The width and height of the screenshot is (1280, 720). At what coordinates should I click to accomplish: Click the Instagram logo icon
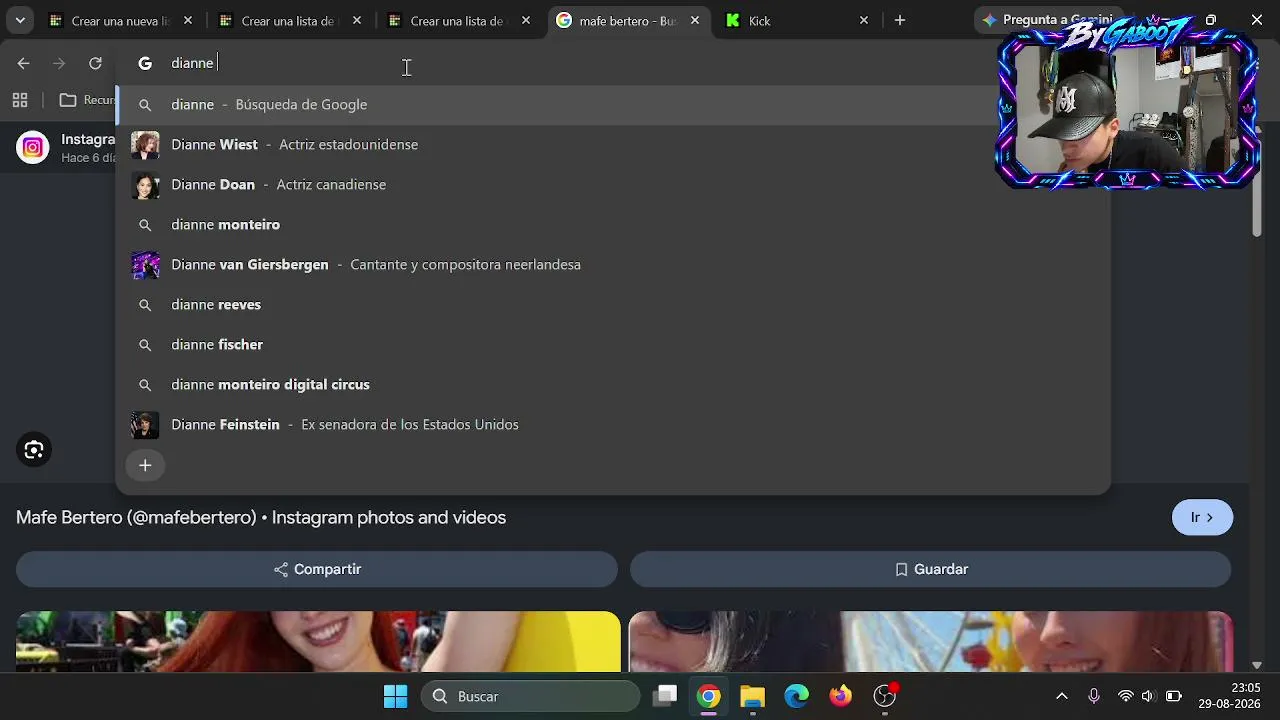pyautogui.click(x=33, y=148)
